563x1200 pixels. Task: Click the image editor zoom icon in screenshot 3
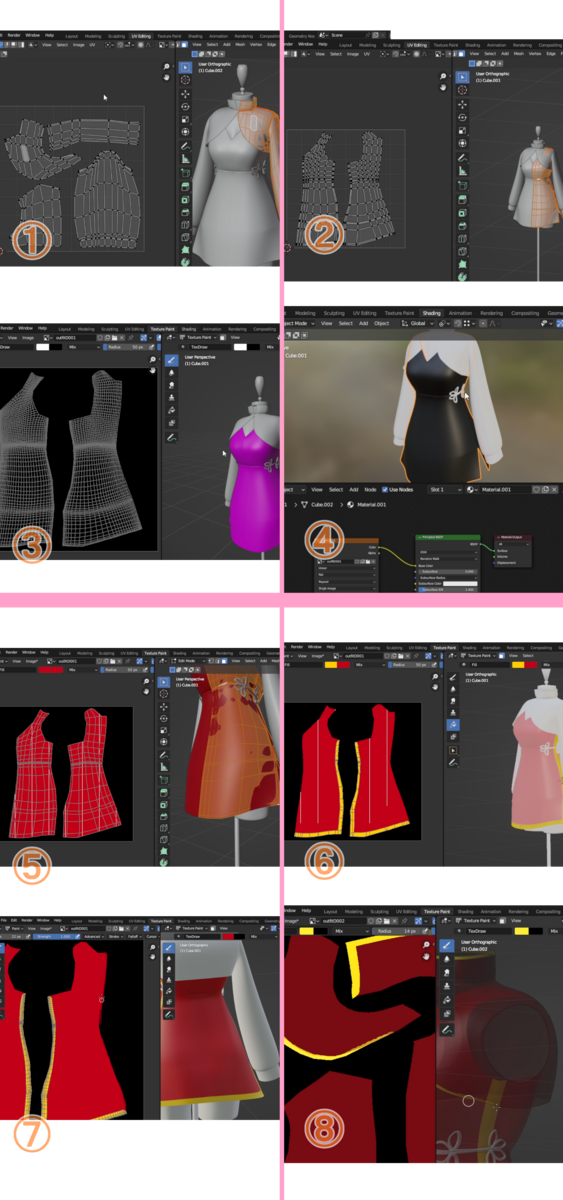(x=152, y=359)
